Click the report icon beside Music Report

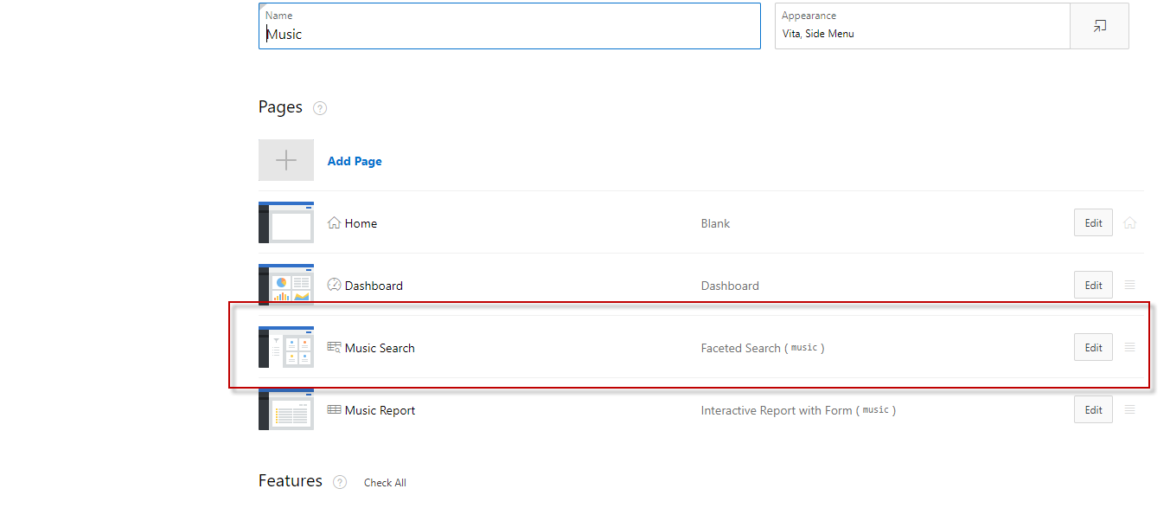coord(334,410)
